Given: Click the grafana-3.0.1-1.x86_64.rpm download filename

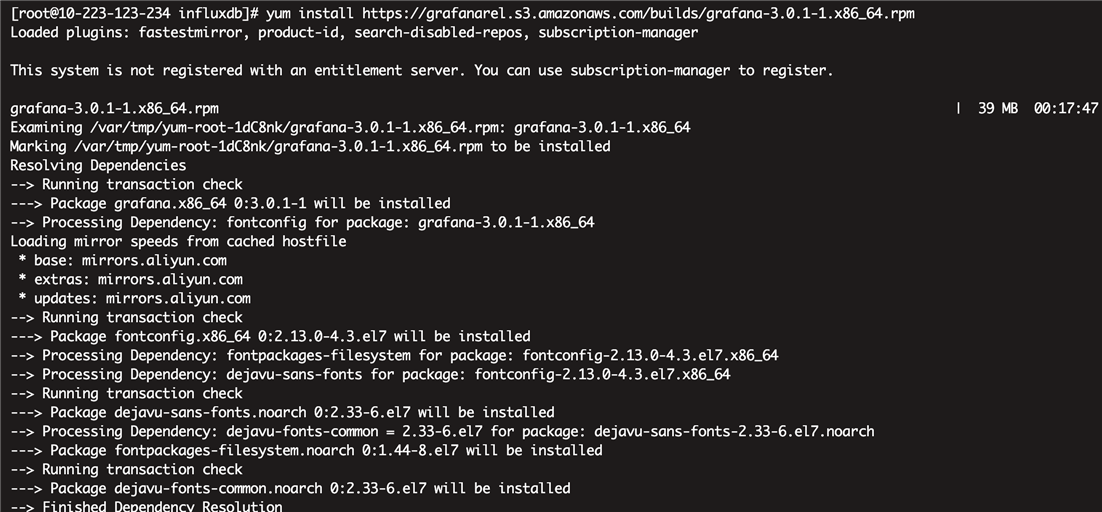Looking at the screenshot, I should click(115, 108).
